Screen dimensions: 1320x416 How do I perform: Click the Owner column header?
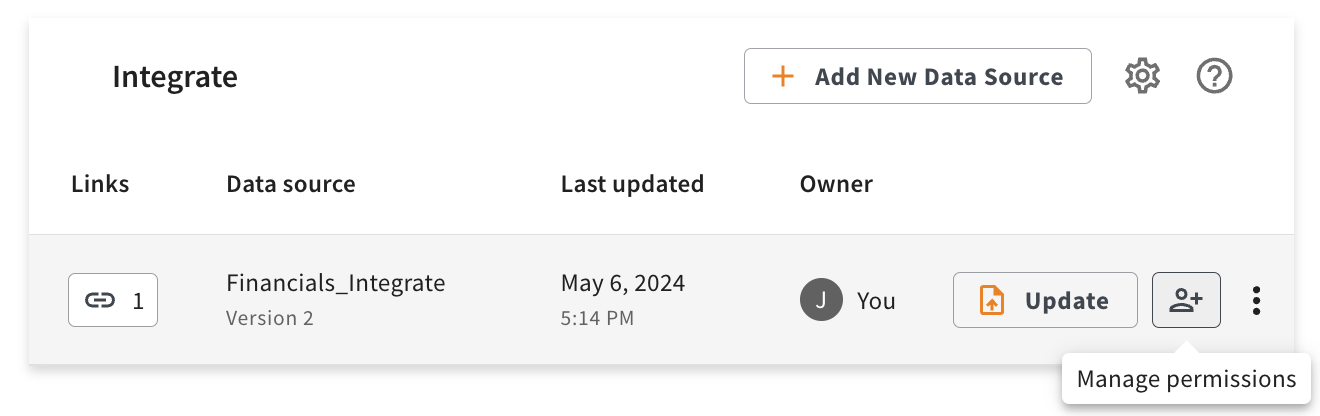[x=836, y=184]
